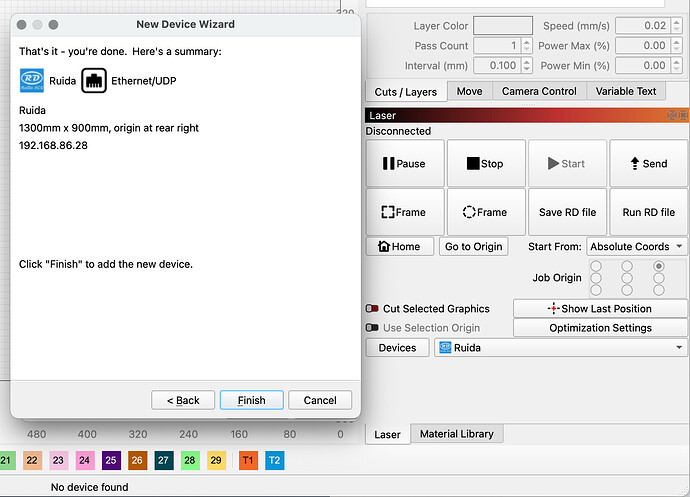Pick palette color 22 (peach)
Viewport: 690px width, 497px height.
tap(32, 460)
